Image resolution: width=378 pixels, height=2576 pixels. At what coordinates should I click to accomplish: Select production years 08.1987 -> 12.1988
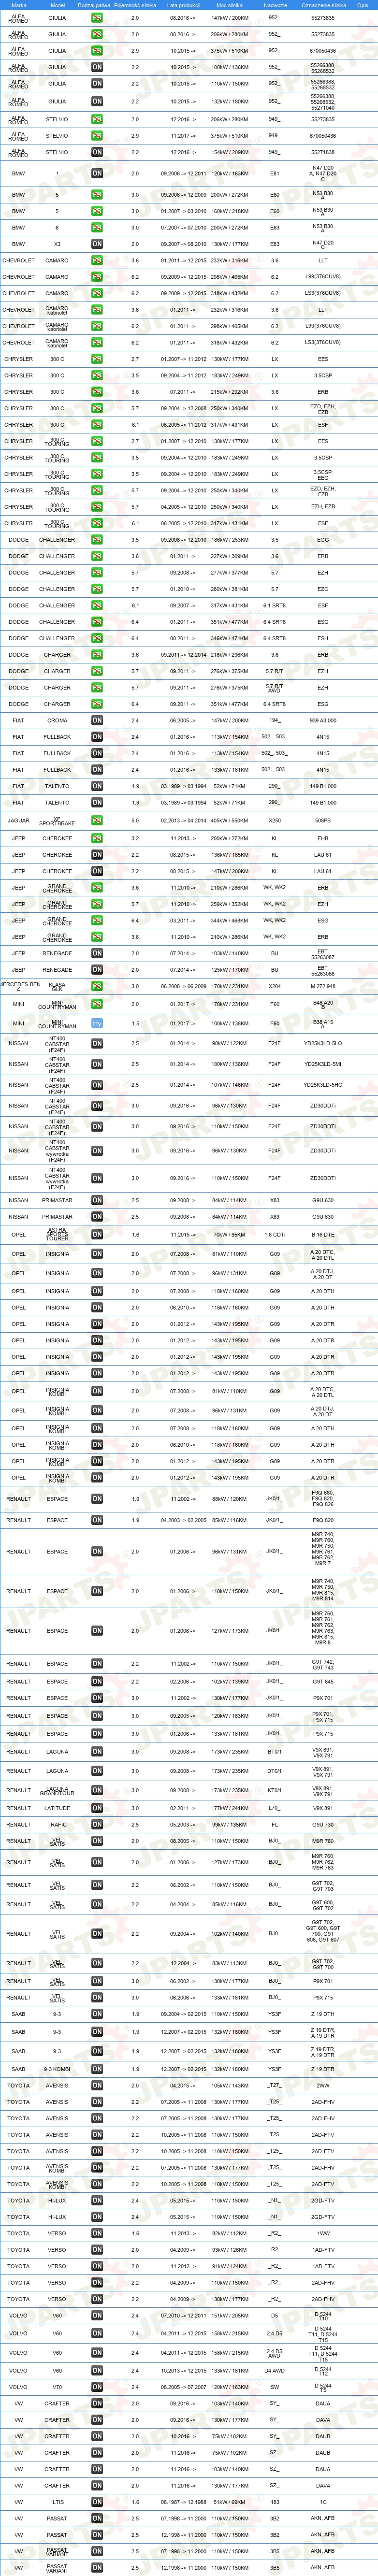[x=184, y=2502]
